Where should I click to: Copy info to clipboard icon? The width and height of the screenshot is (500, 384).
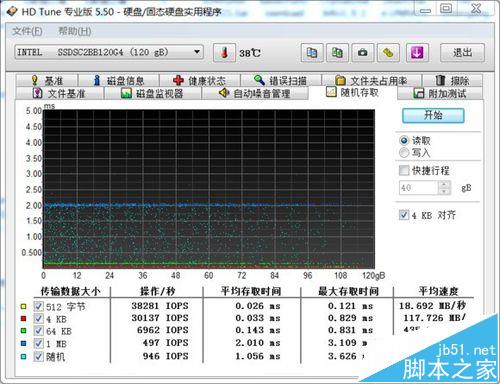[x=312, y=53]
